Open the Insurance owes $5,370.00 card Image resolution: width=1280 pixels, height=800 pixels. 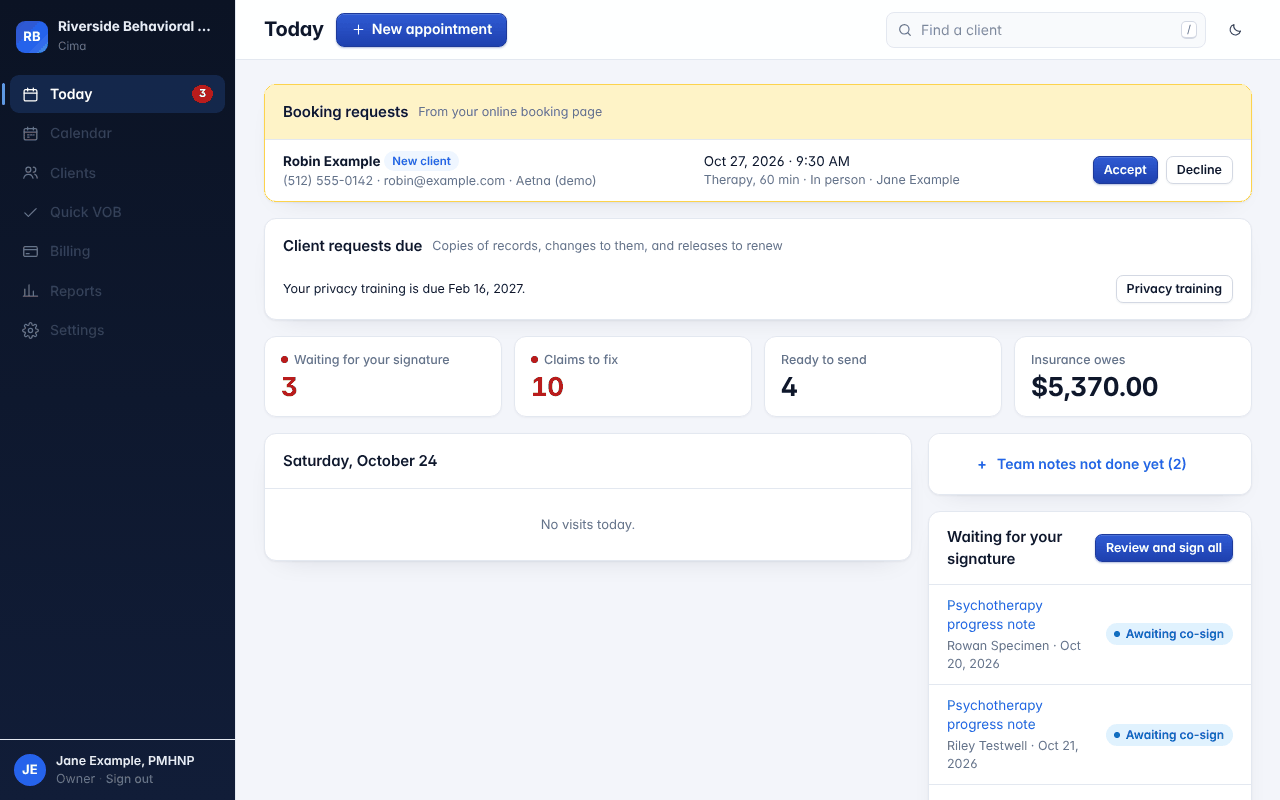pyautogui.click(x=1133, y=376)
